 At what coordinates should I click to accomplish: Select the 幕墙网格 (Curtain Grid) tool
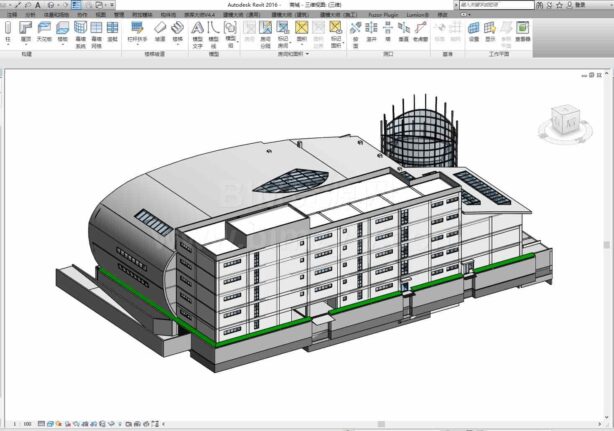click(96, 35)
